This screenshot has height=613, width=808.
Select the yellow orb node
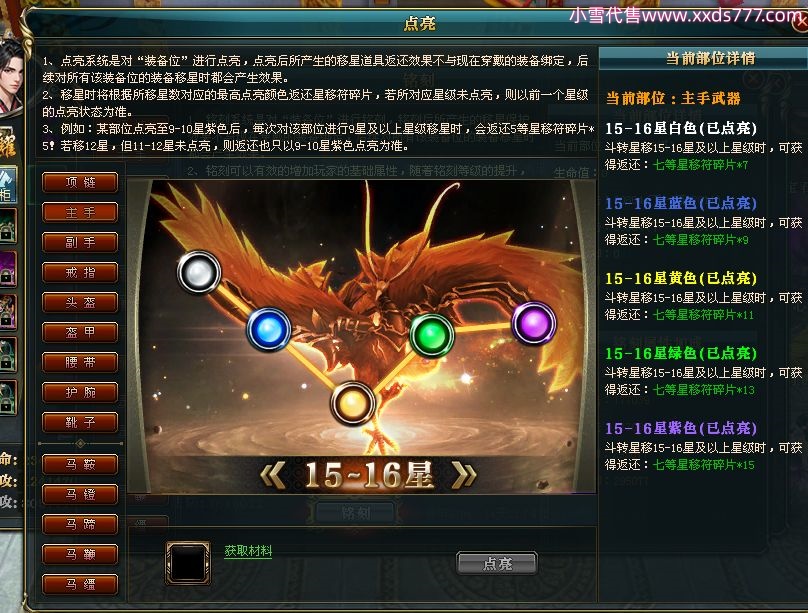tap(352, 403)
